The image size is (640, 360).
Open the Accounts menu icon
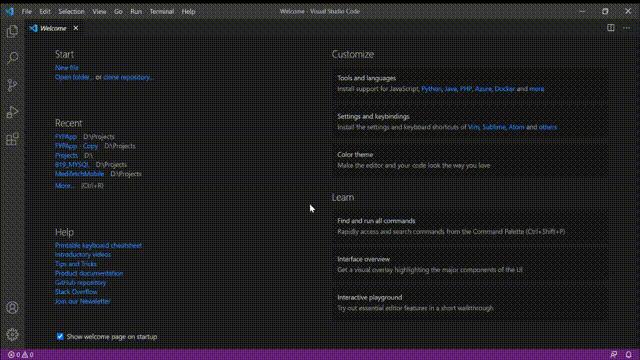coord(12,307)
